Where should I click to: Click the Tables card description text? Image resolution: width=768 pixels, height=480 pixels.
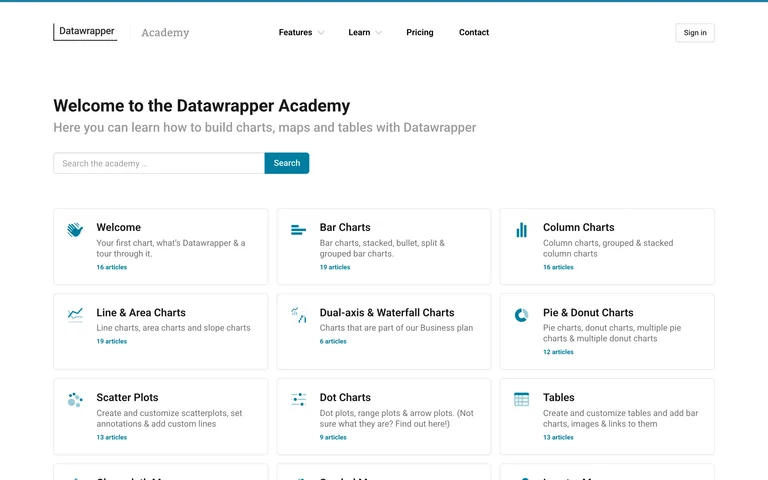click(x=620, y=418)
